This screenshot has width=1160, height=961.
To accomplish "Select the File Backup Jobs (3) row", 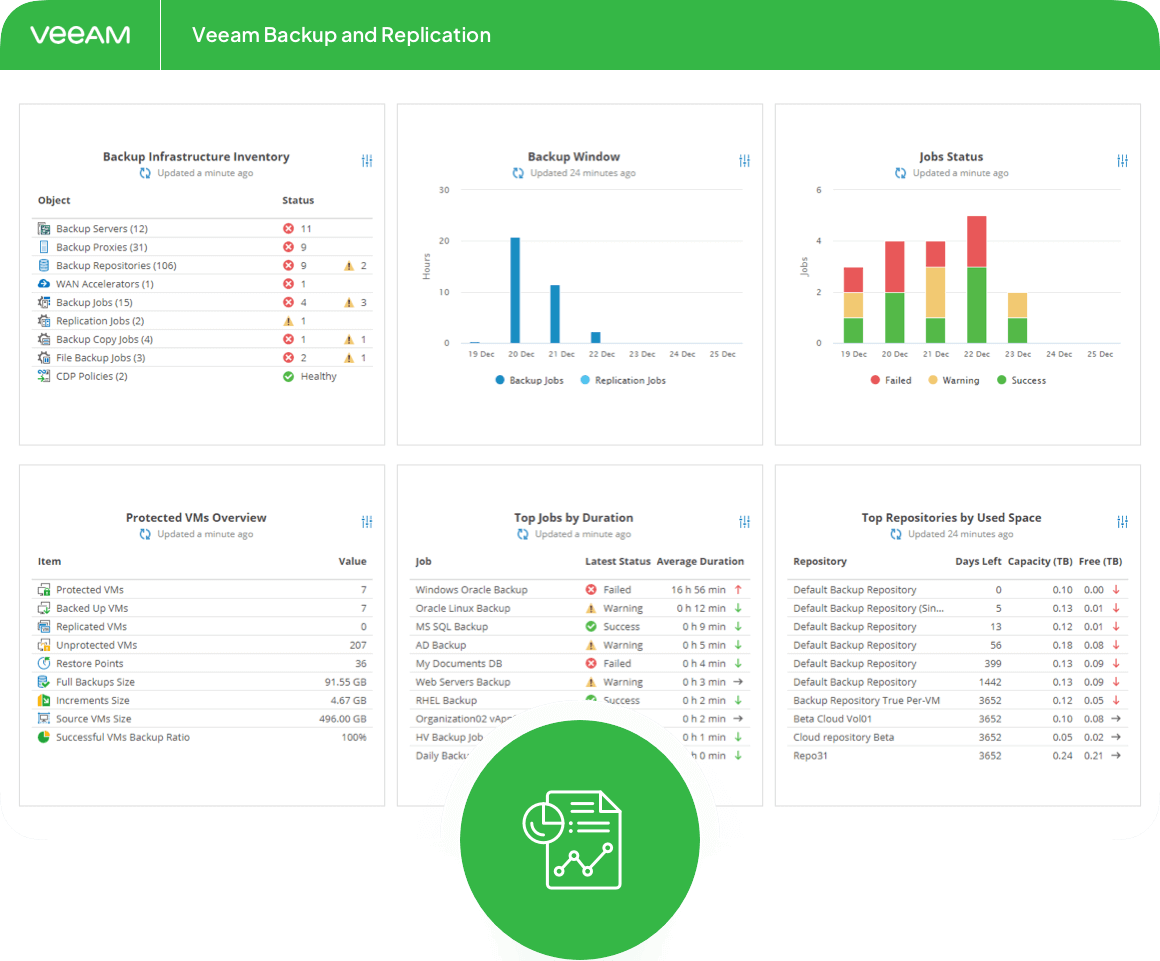I will [x=202, y=358].
